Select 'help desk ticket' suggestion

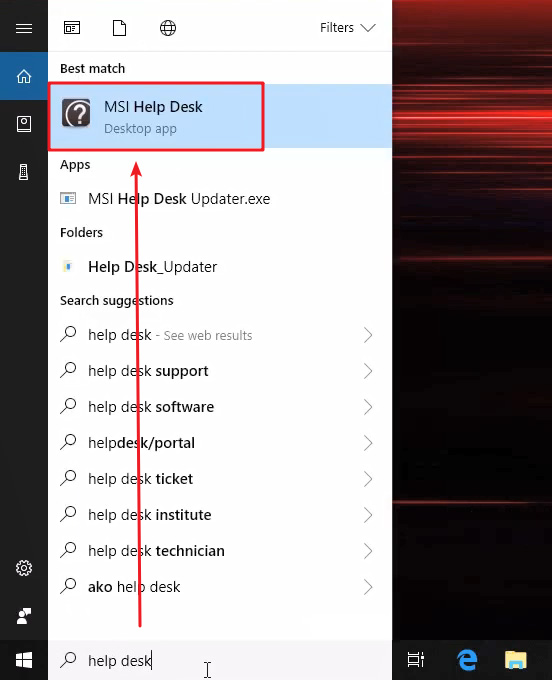[220, 479]
